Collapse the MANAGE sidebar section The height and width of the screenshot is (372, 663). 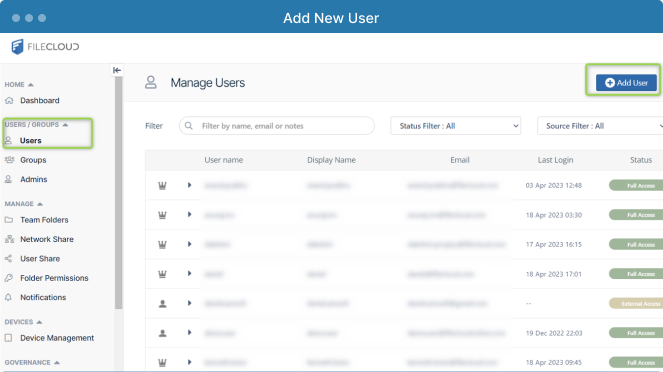tap(40, 204)
